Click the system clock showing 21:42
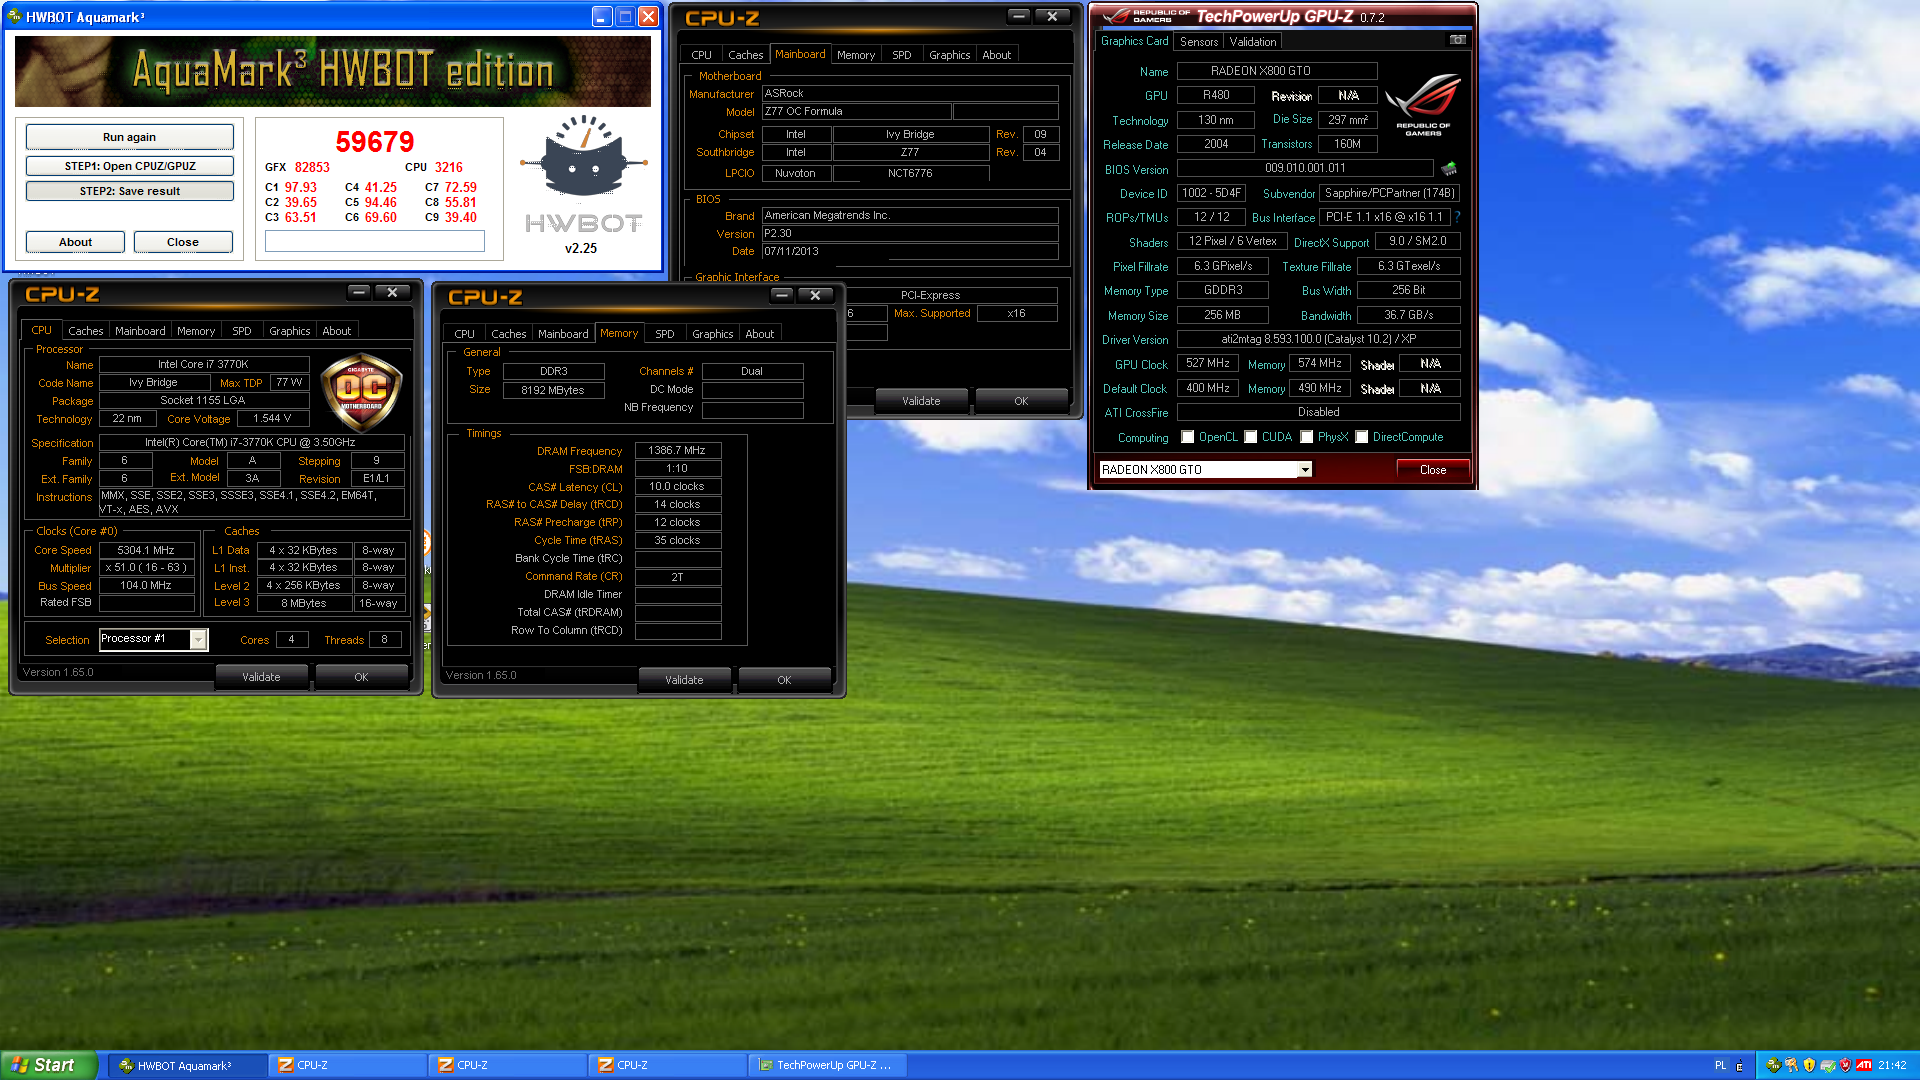1920x1080 pixels. point(1892,1065)
